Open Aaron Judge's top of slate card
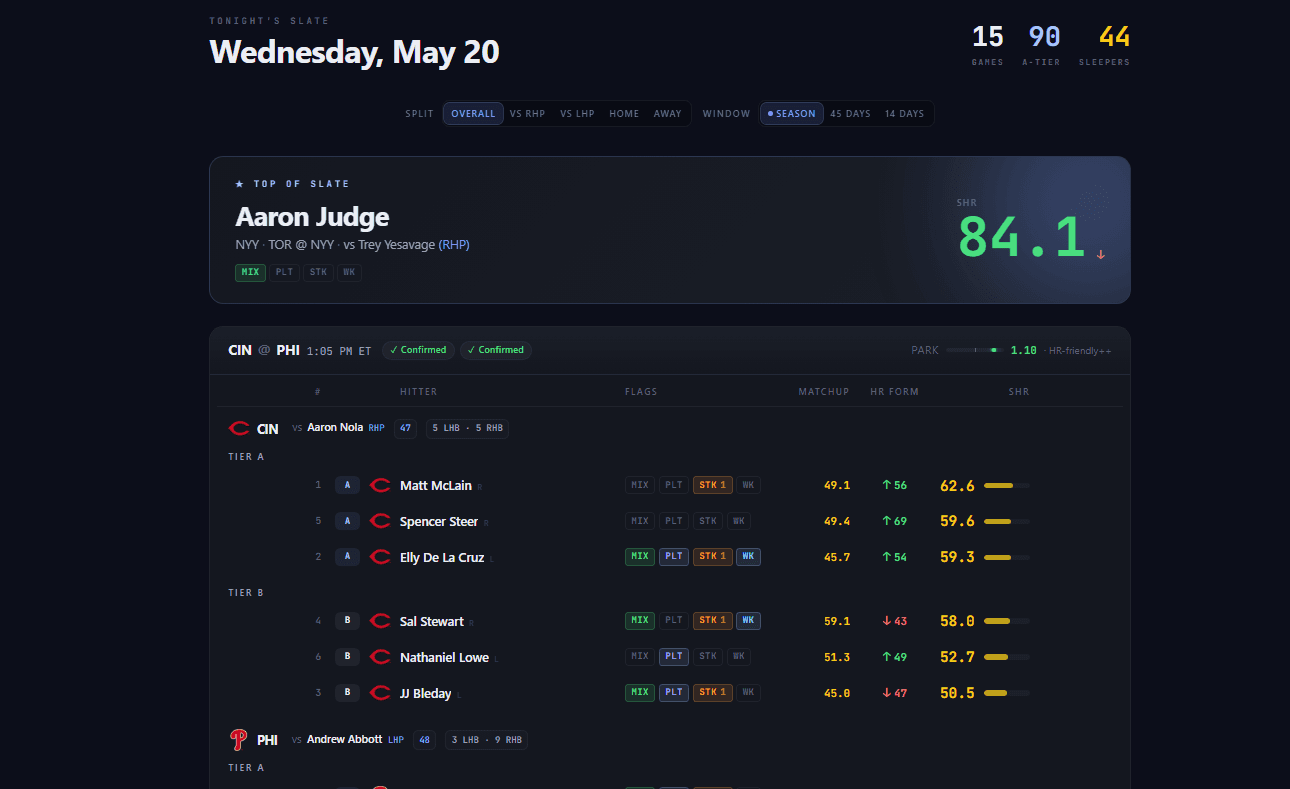 (x=670, y=230)
